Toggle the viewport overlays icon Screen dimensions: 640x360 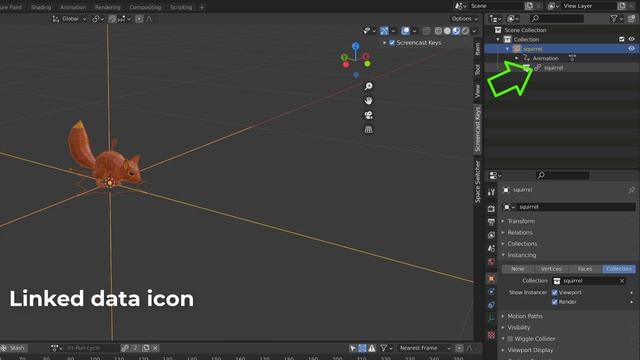[x=405, y=31]
